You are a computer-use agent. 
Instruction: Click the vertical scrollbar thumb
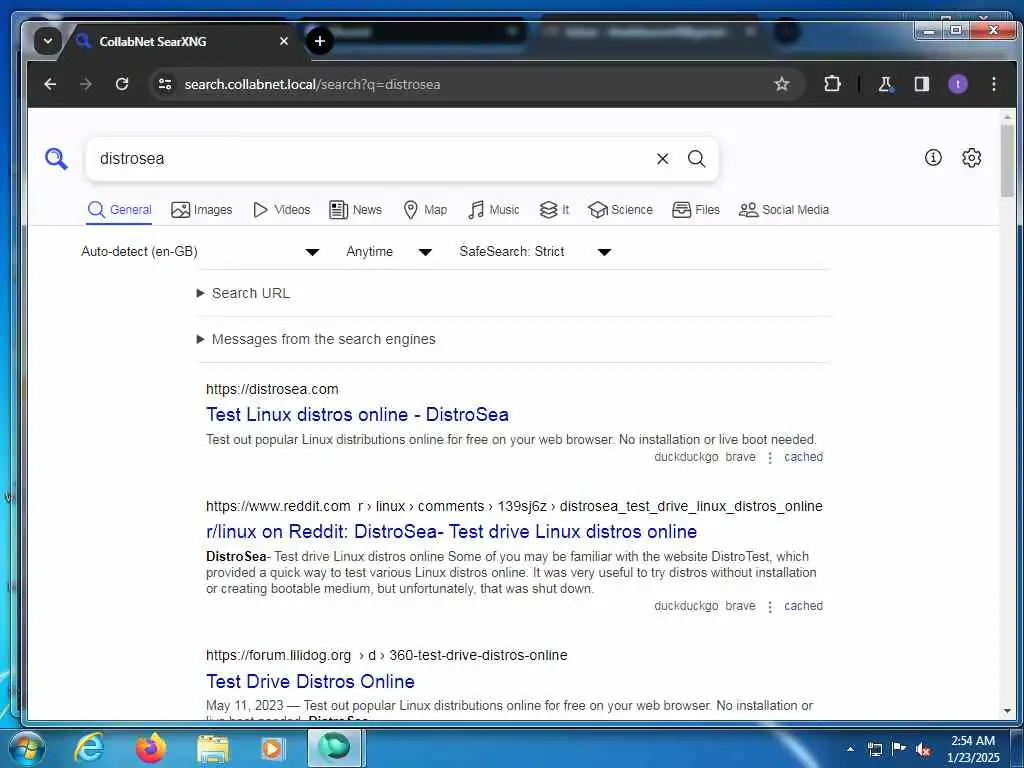[1007, 160]
